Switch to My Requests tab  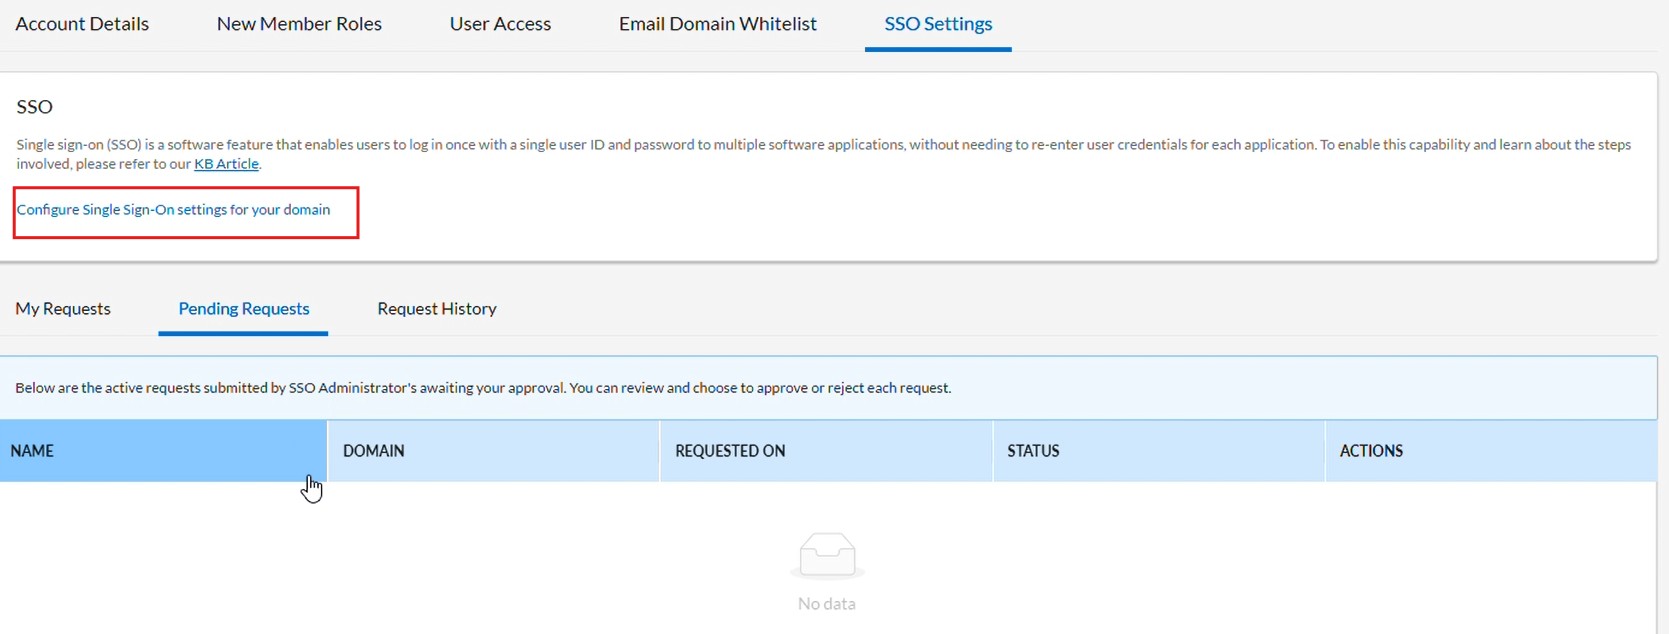(x=63, y=309)
